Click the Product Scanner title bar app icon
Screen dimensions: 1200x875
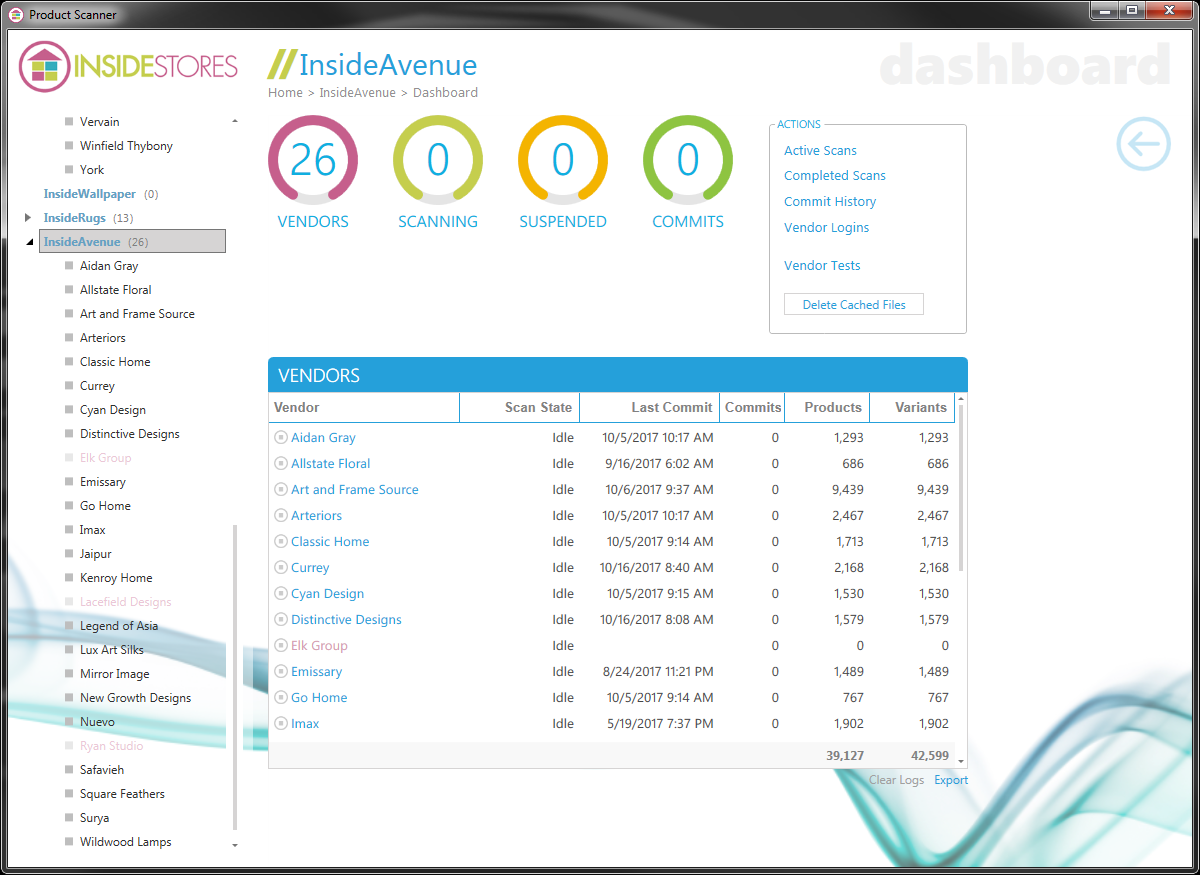[x=16, y=14]
